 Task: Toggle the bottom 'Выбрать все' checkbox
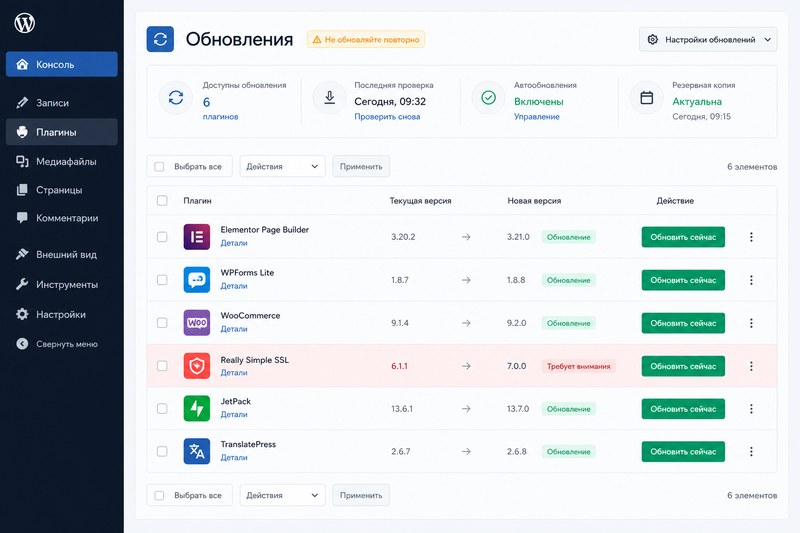[159, 495]
